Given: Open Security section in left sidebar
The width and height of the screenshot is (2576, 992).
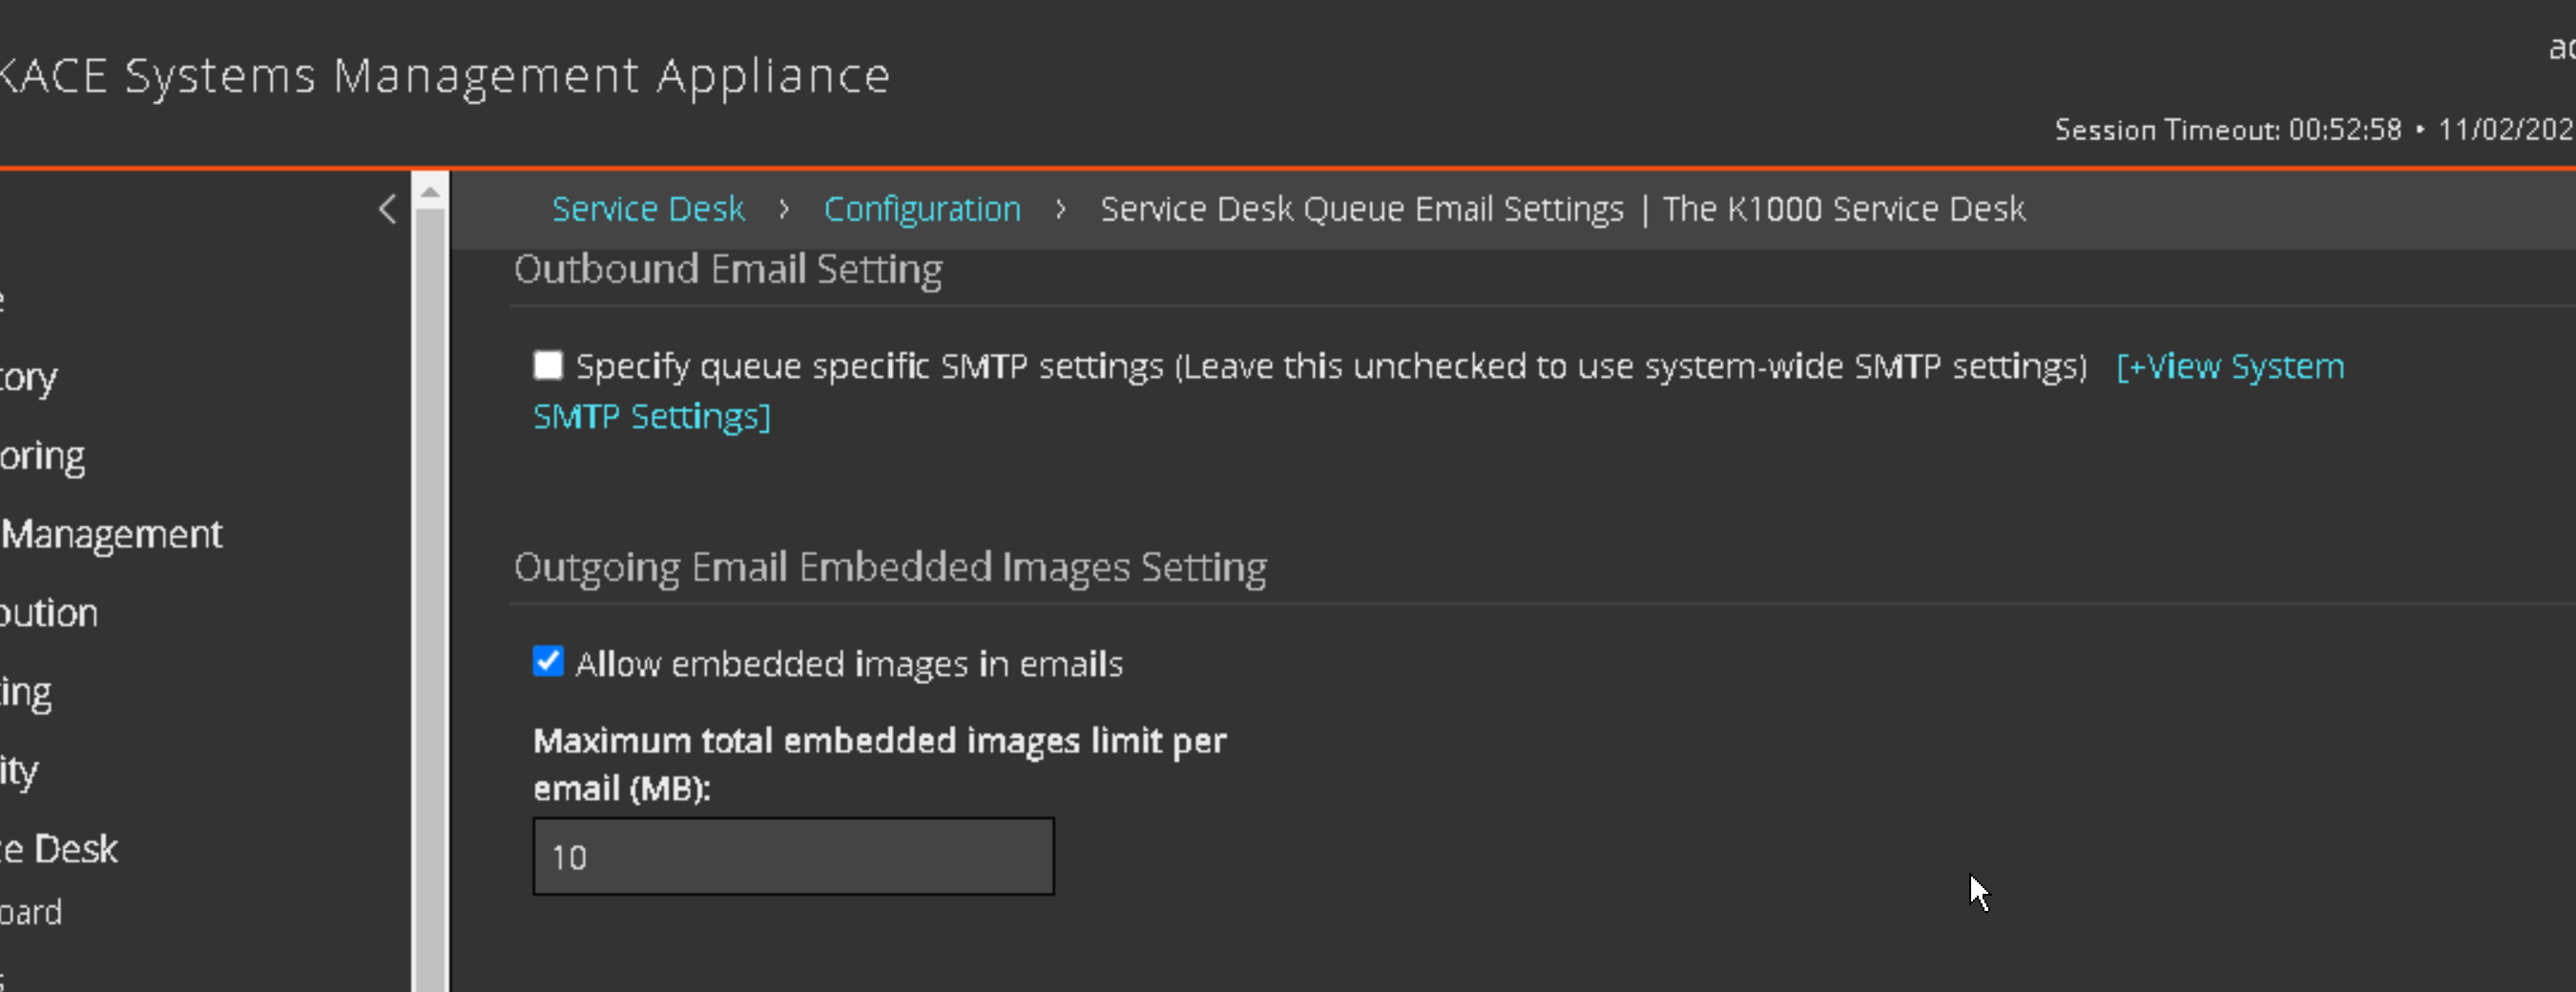Looking at the screenshot, I should [x=18, y=771].
